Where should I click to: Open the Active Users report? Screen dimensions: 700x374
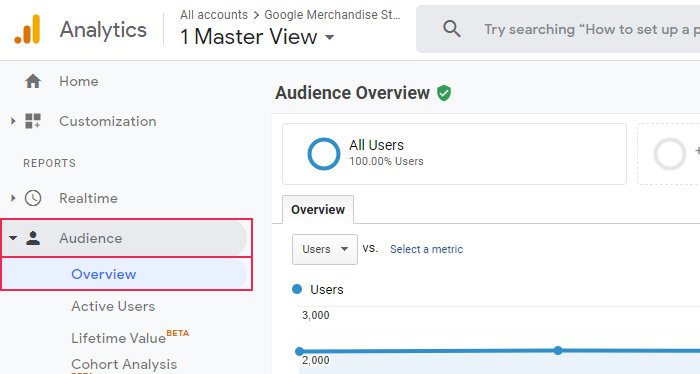point(113,306)
